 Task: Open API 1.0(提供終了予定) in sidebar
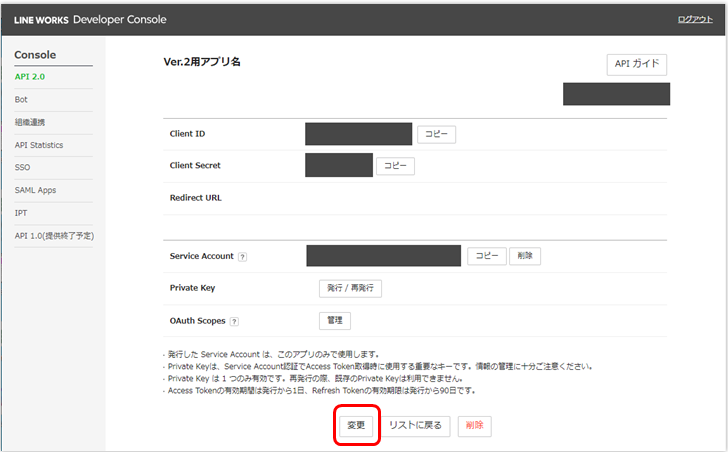pos(54,236)
